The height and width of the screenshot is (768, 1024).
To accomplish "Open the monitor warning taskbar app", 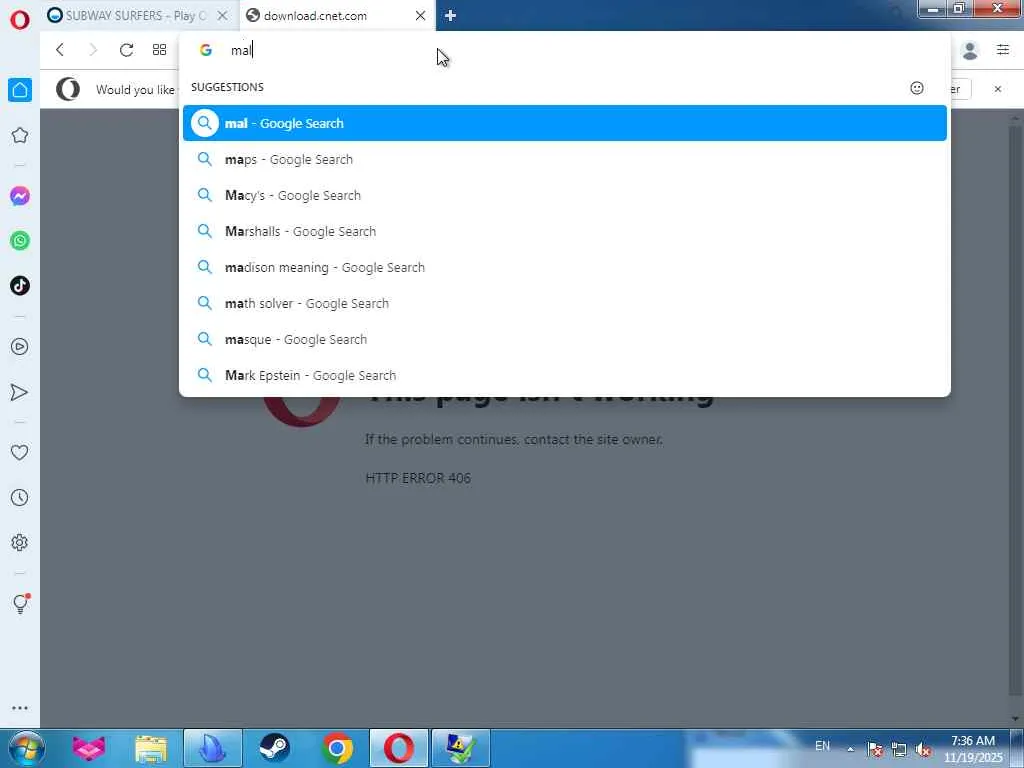I will click(461, 748).
